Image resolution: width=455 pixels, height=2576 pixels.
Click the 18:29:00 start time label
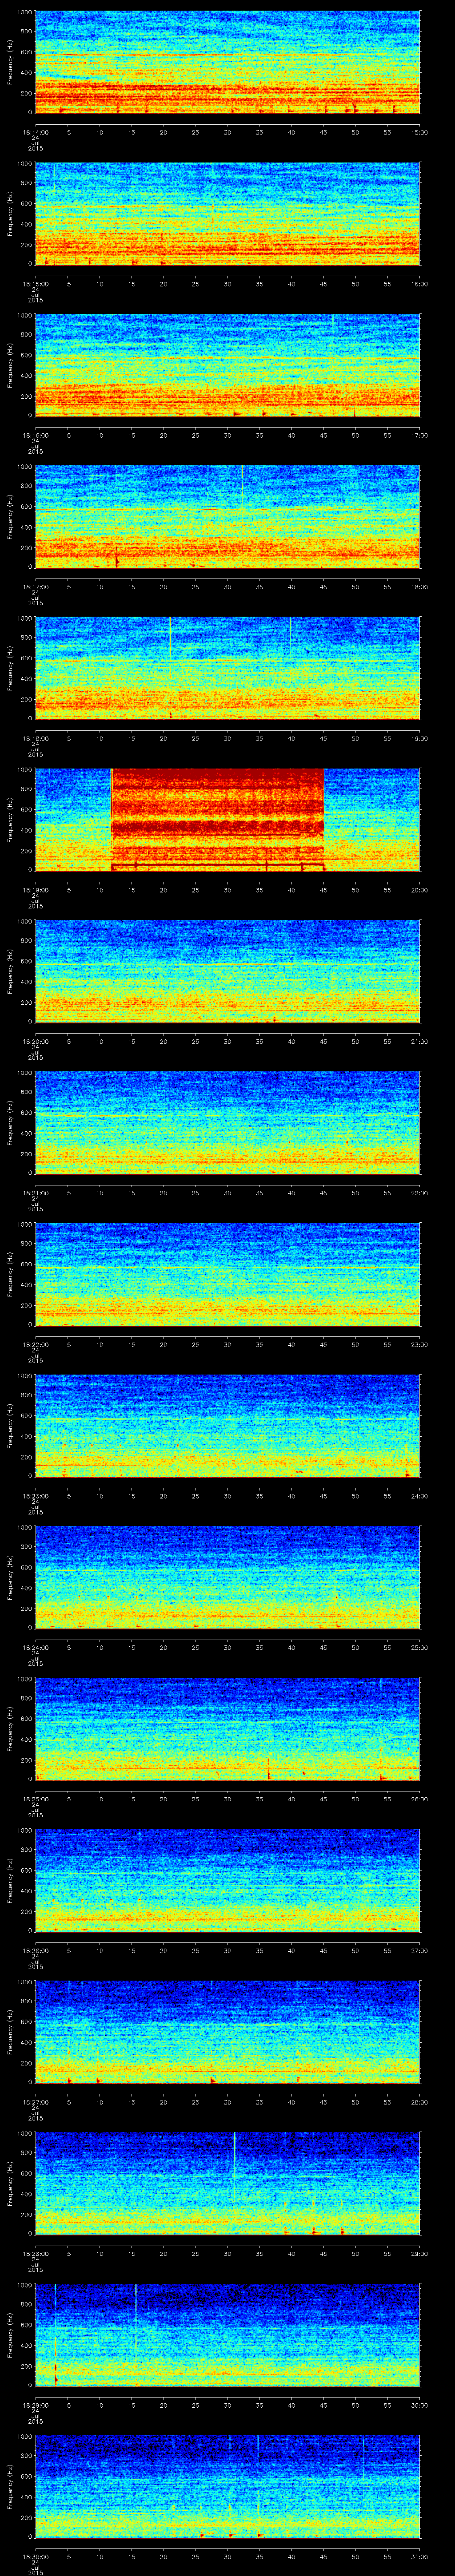point(35,2405)
